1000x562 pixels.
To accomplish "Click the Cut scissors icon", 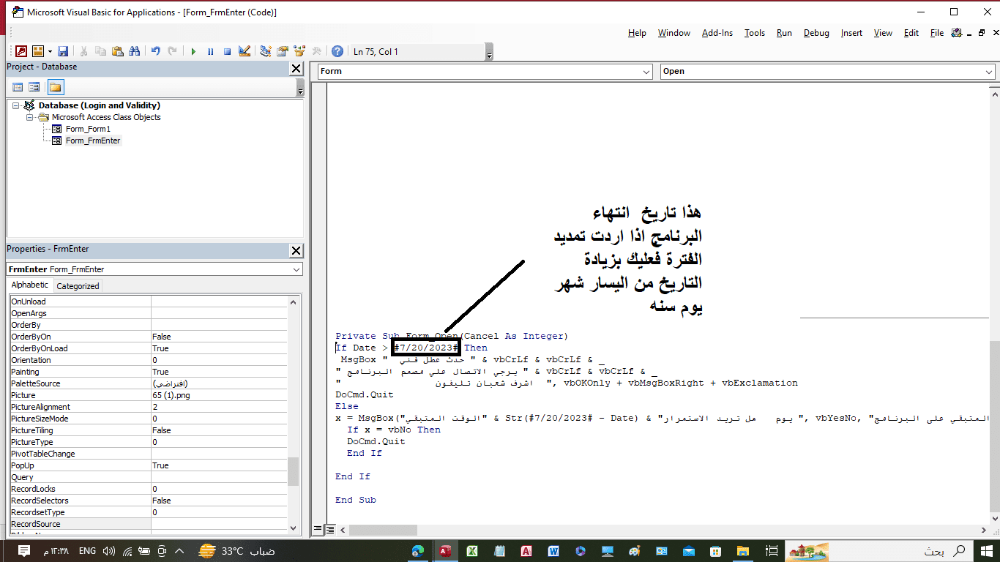I will pos(83,51).
